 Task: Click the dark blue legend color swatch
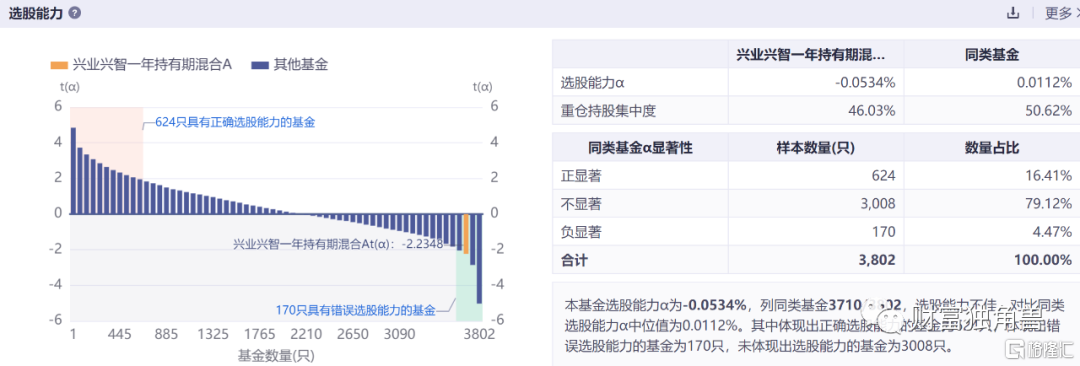tap(259, 65)
